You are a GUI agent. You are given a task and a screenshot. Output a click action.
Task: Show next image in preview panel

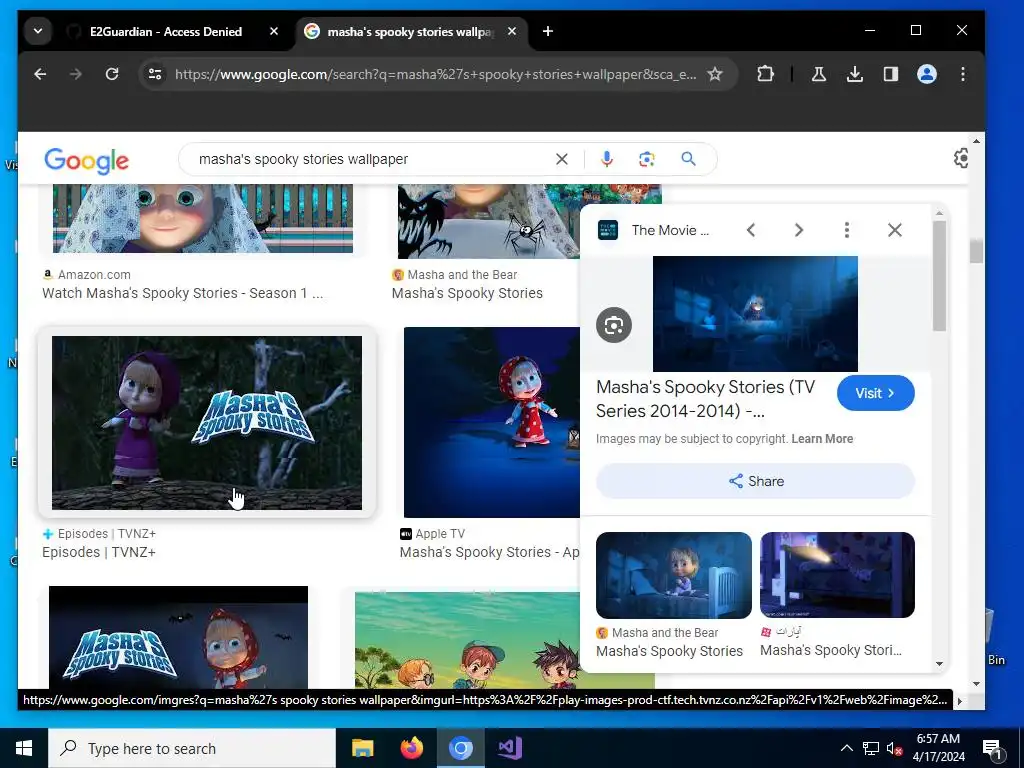[799, 230]
